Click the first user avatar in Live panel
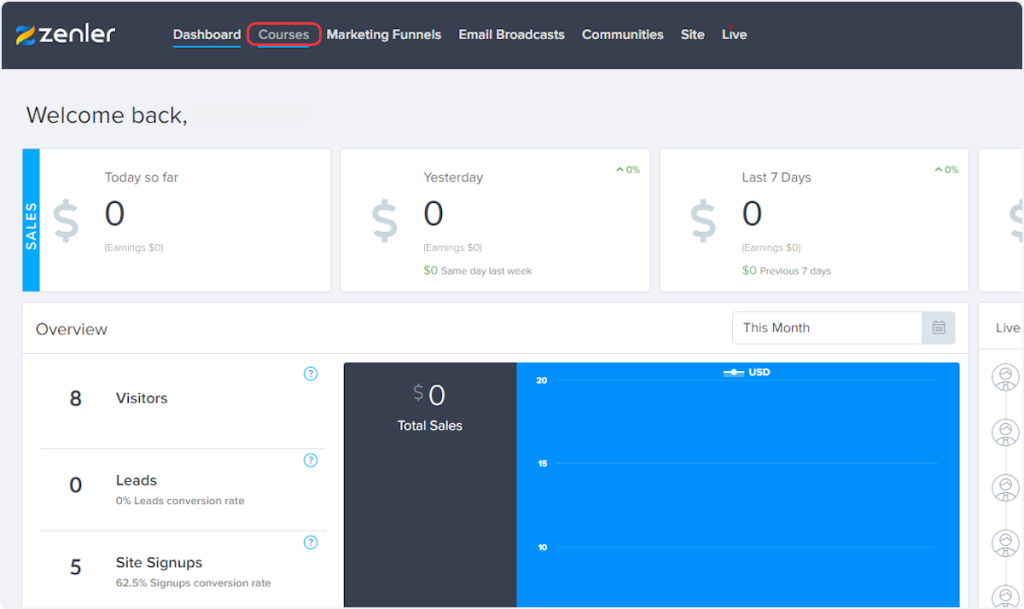The image size is (1024, 609). coord(1005,377)
